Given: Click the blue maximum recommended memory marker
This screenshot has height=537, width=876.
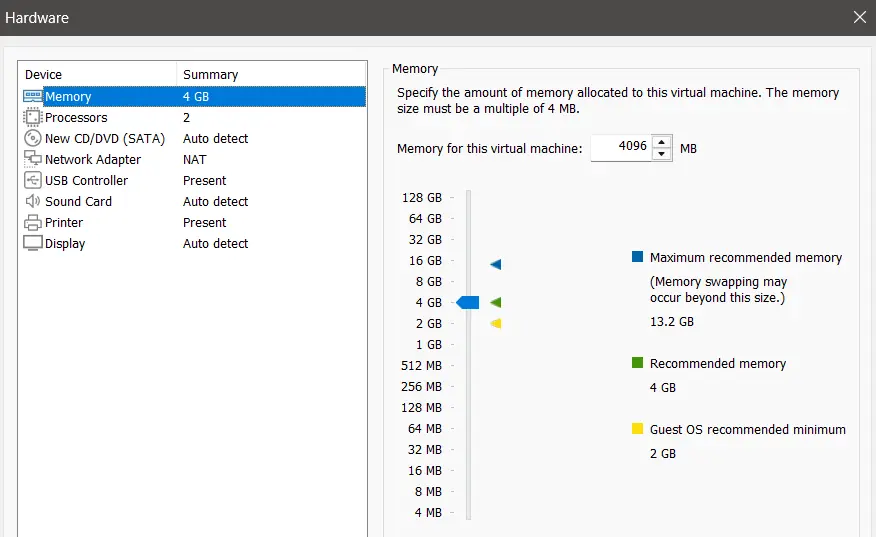Looking at the screenshot, I should click(x=495, y=265).
